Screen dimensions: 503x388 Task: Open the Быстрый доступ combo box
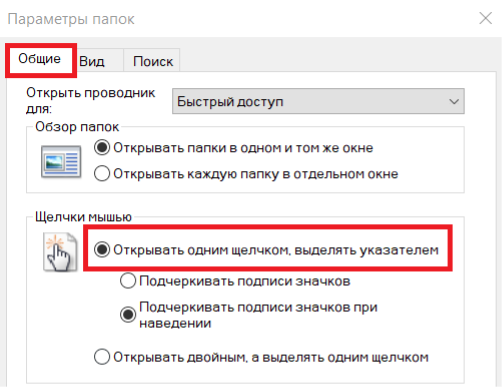pyautogui.click(x=318, y=101)
